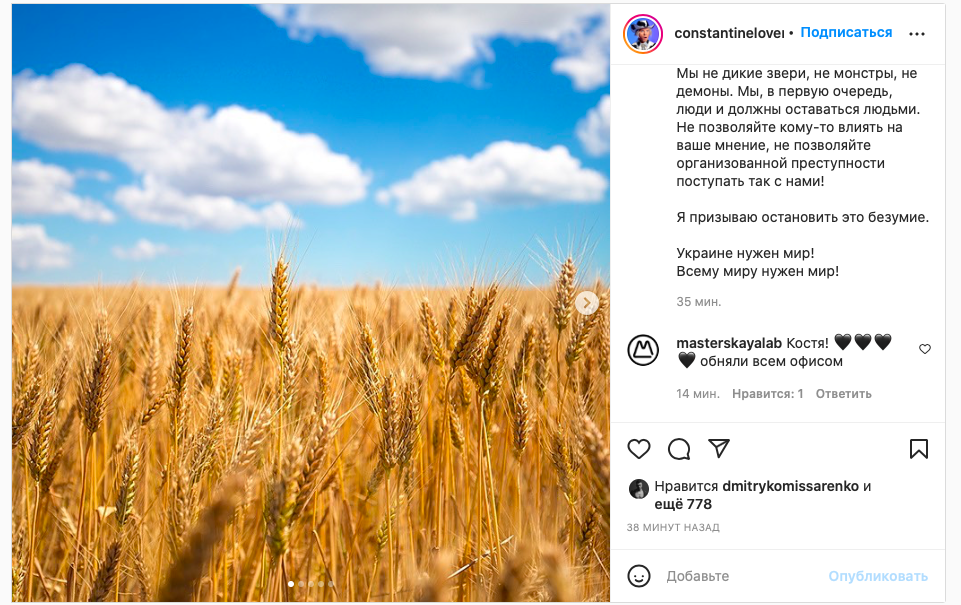The image size is (961, 605).
Task: Go to next photo with carousel arrow
Action: (587, 302)
